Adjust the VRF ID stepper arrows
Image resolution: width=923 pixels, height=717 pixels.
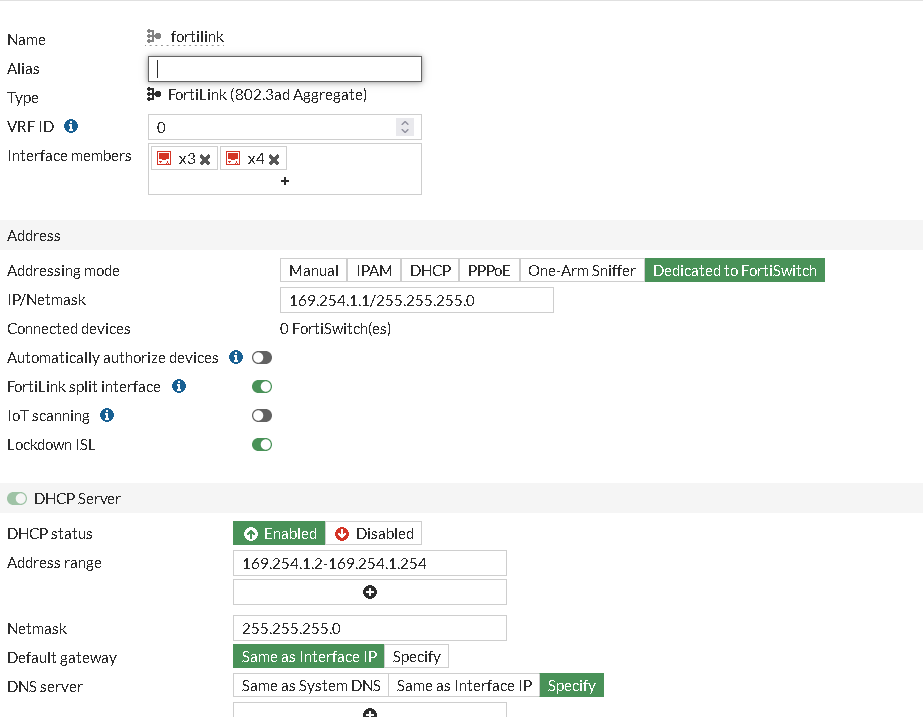[404, 127]
